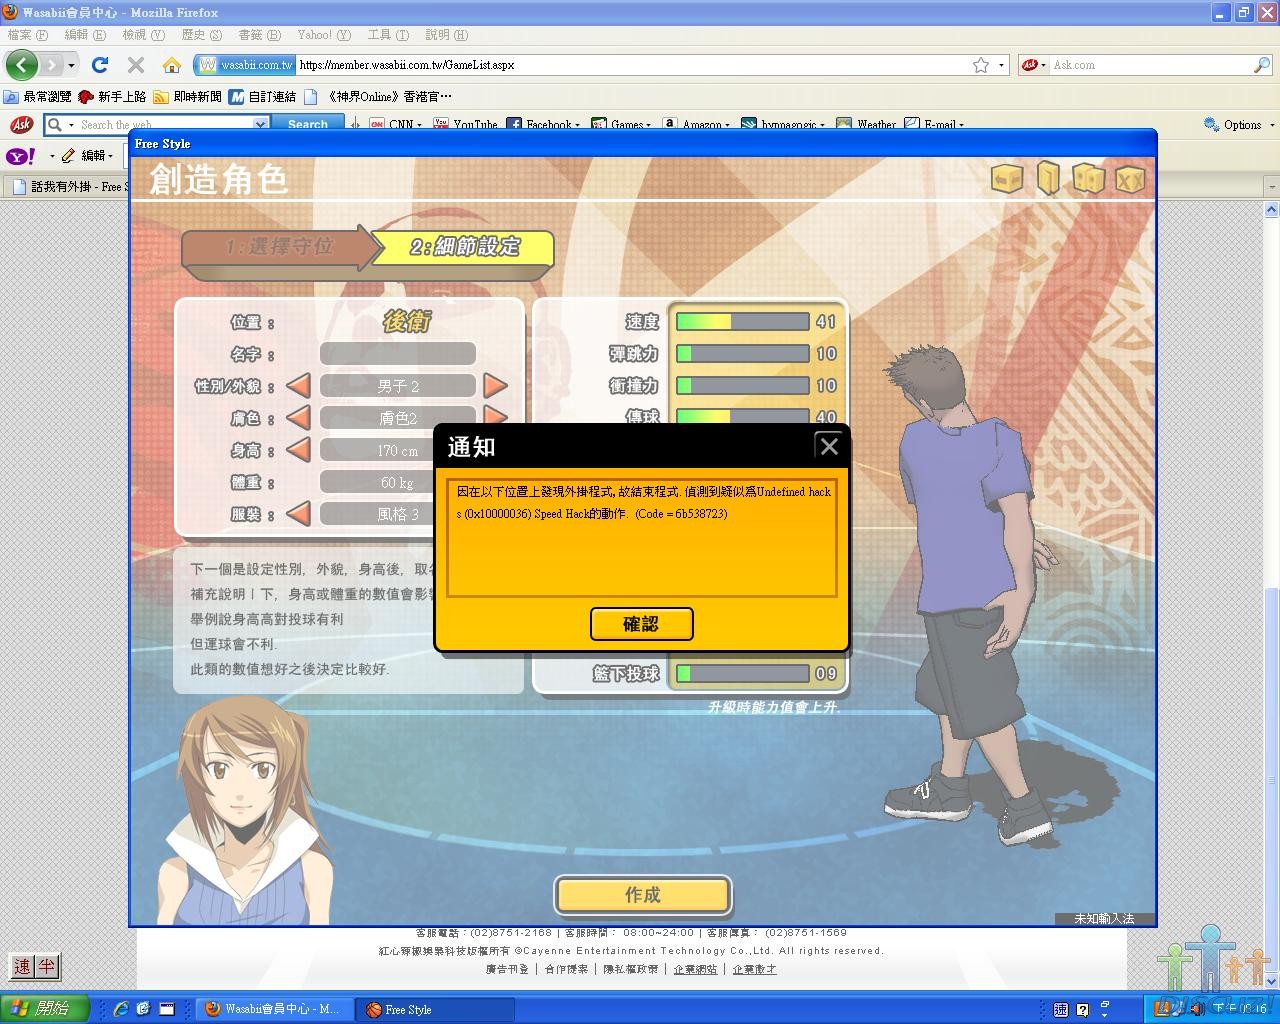This screenshot has width=1280, height=1024.
Task: Click the Options gear on Ask toolbar
Action: click(1211, 125)
